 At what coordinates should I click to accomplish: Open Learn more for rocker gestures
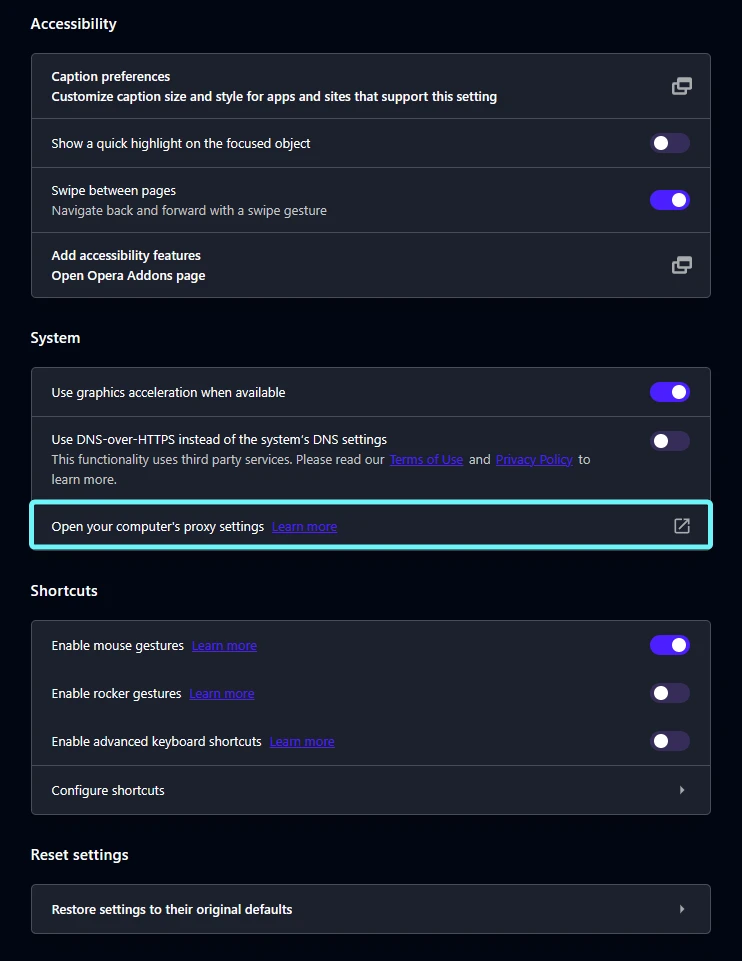222,694
